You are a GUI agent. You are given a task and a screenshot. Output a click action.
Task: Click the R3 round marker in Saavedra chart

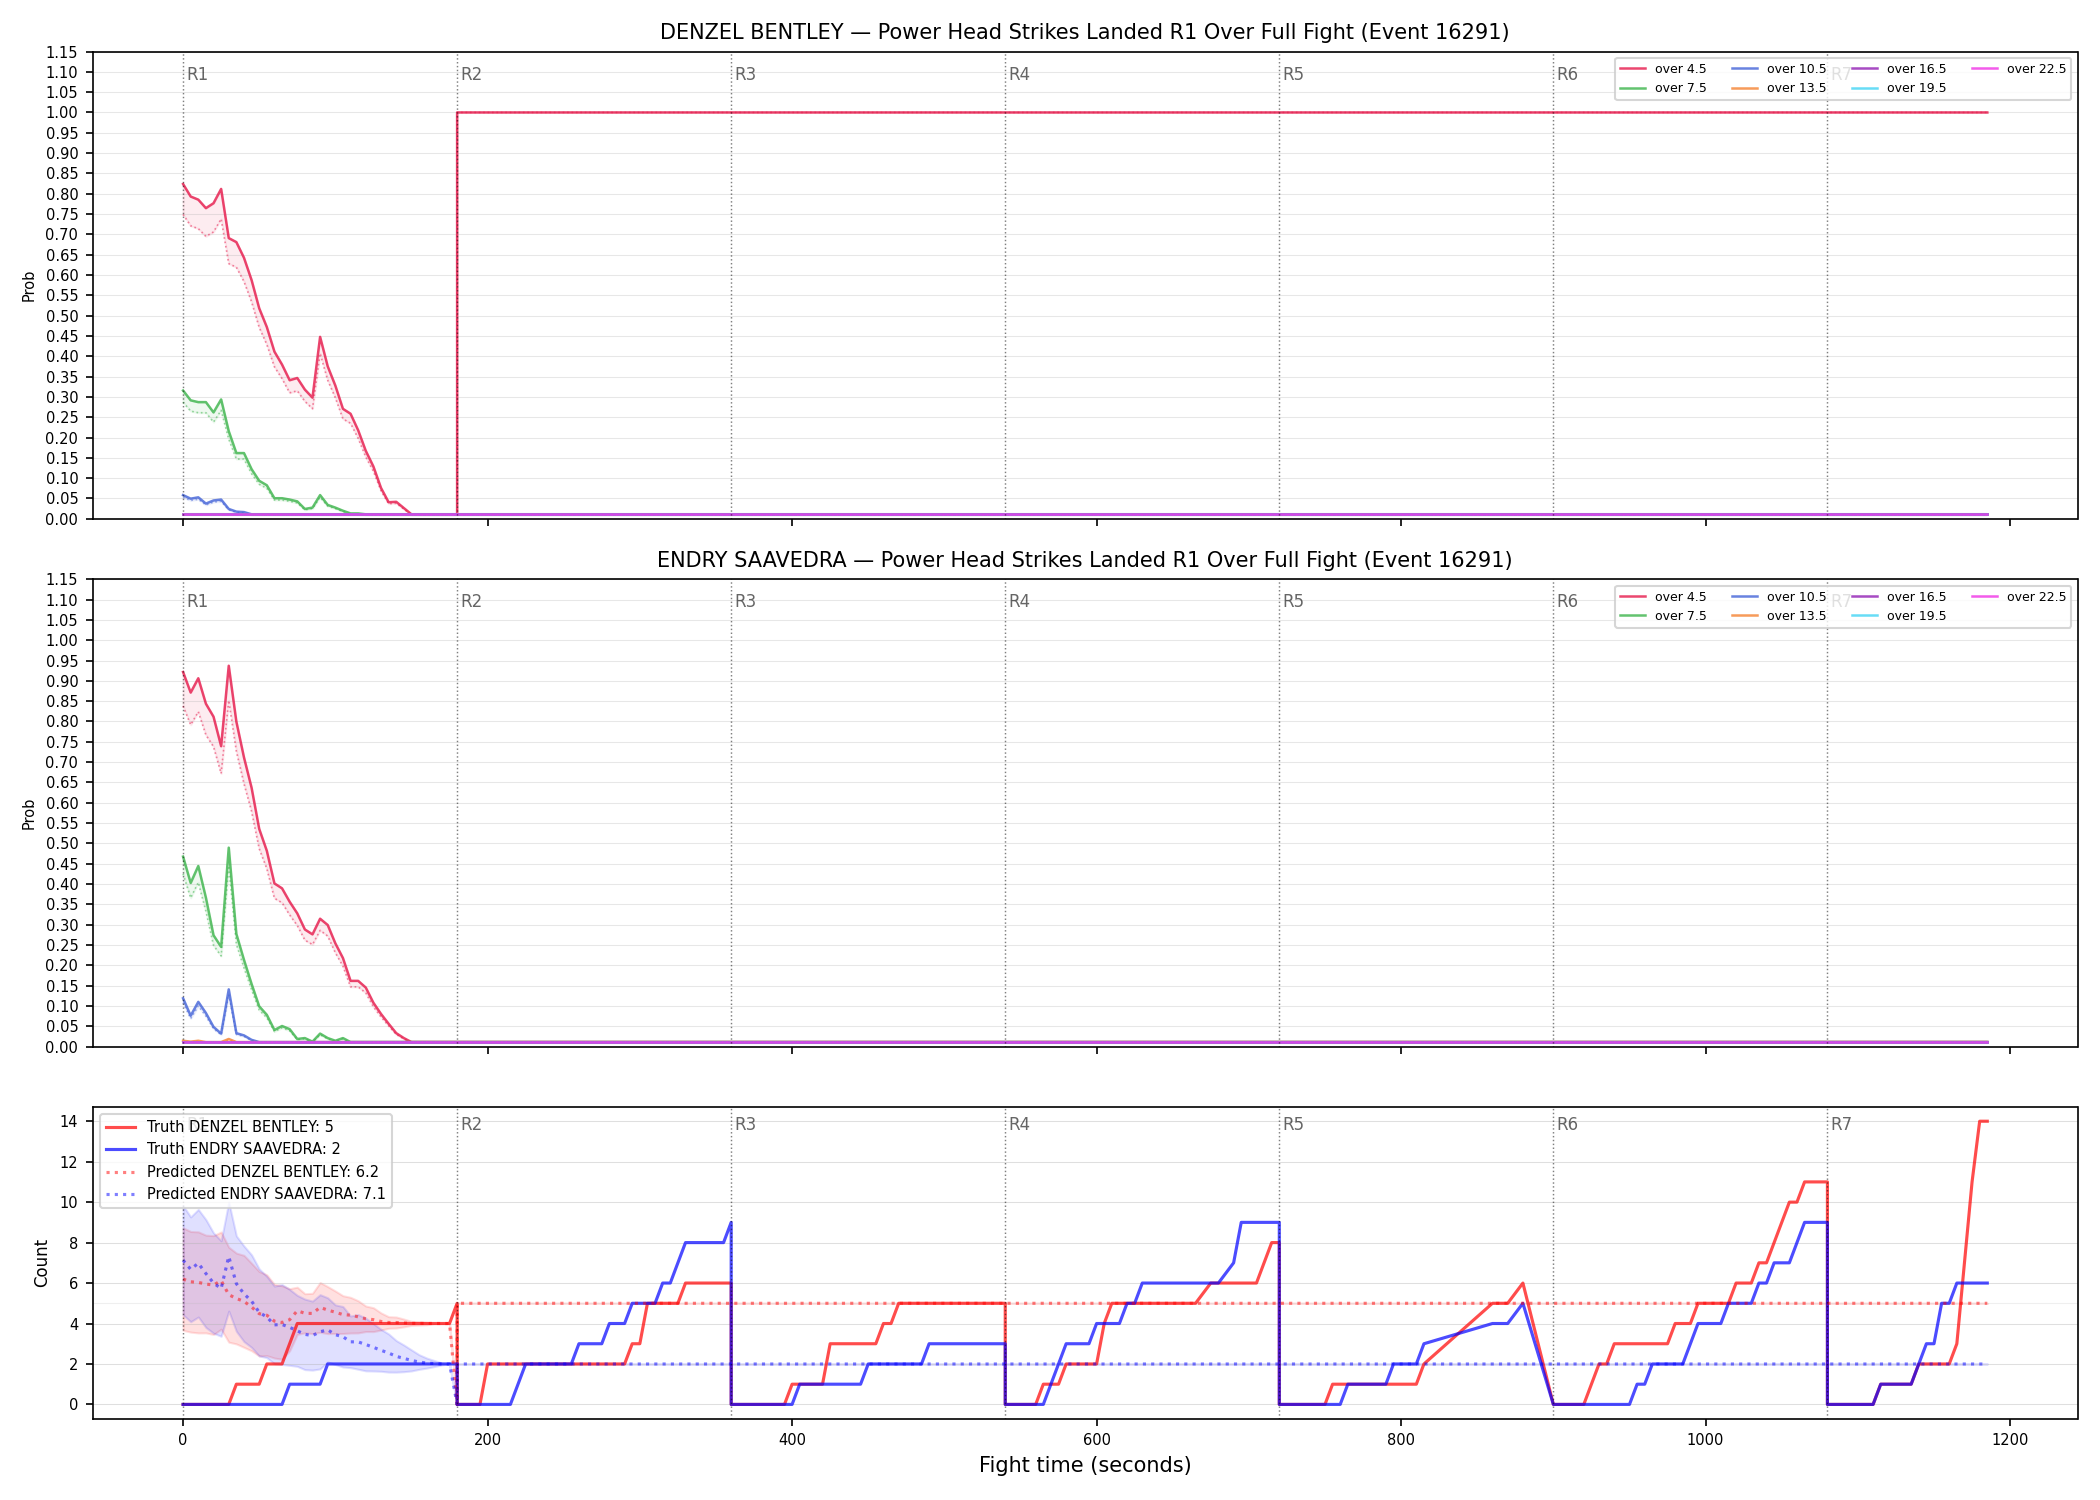coord(745,601)
